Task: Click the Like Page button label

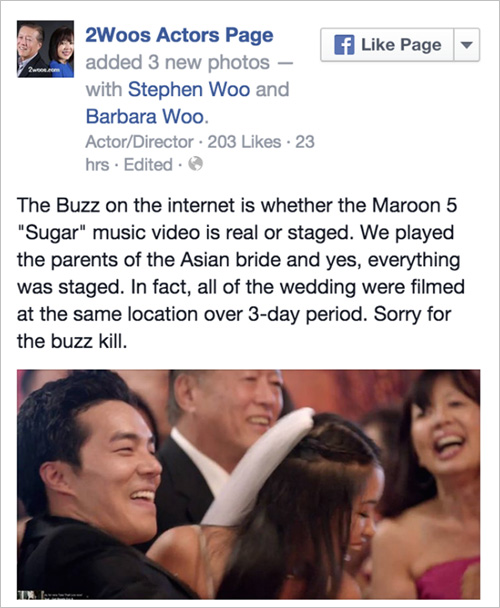Action: [x=401, y=45]
